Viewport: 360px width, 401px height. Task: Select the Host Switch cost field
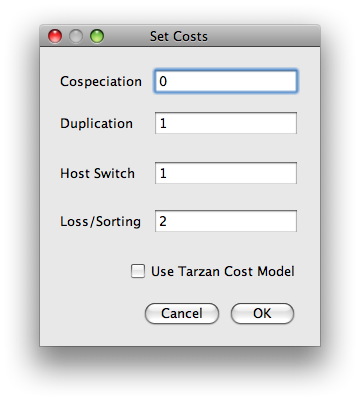(x=226, y=173)
